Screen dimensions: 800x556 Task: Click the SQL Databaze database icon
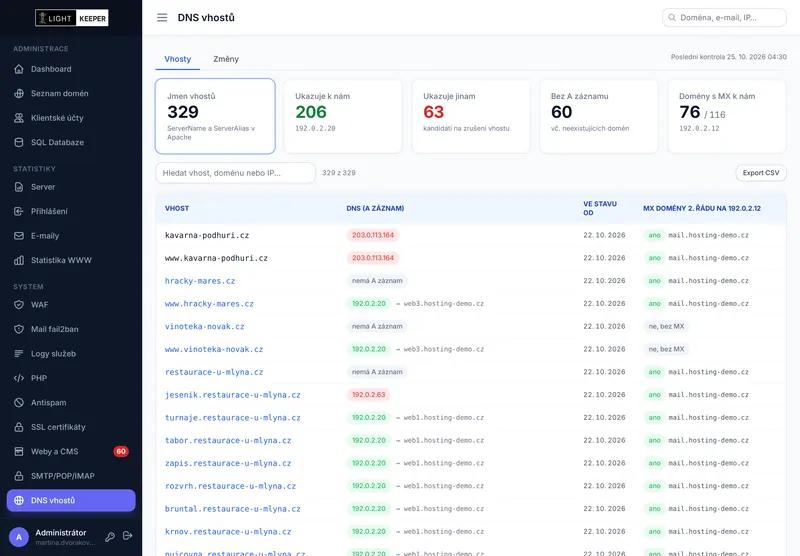[19, 142]
